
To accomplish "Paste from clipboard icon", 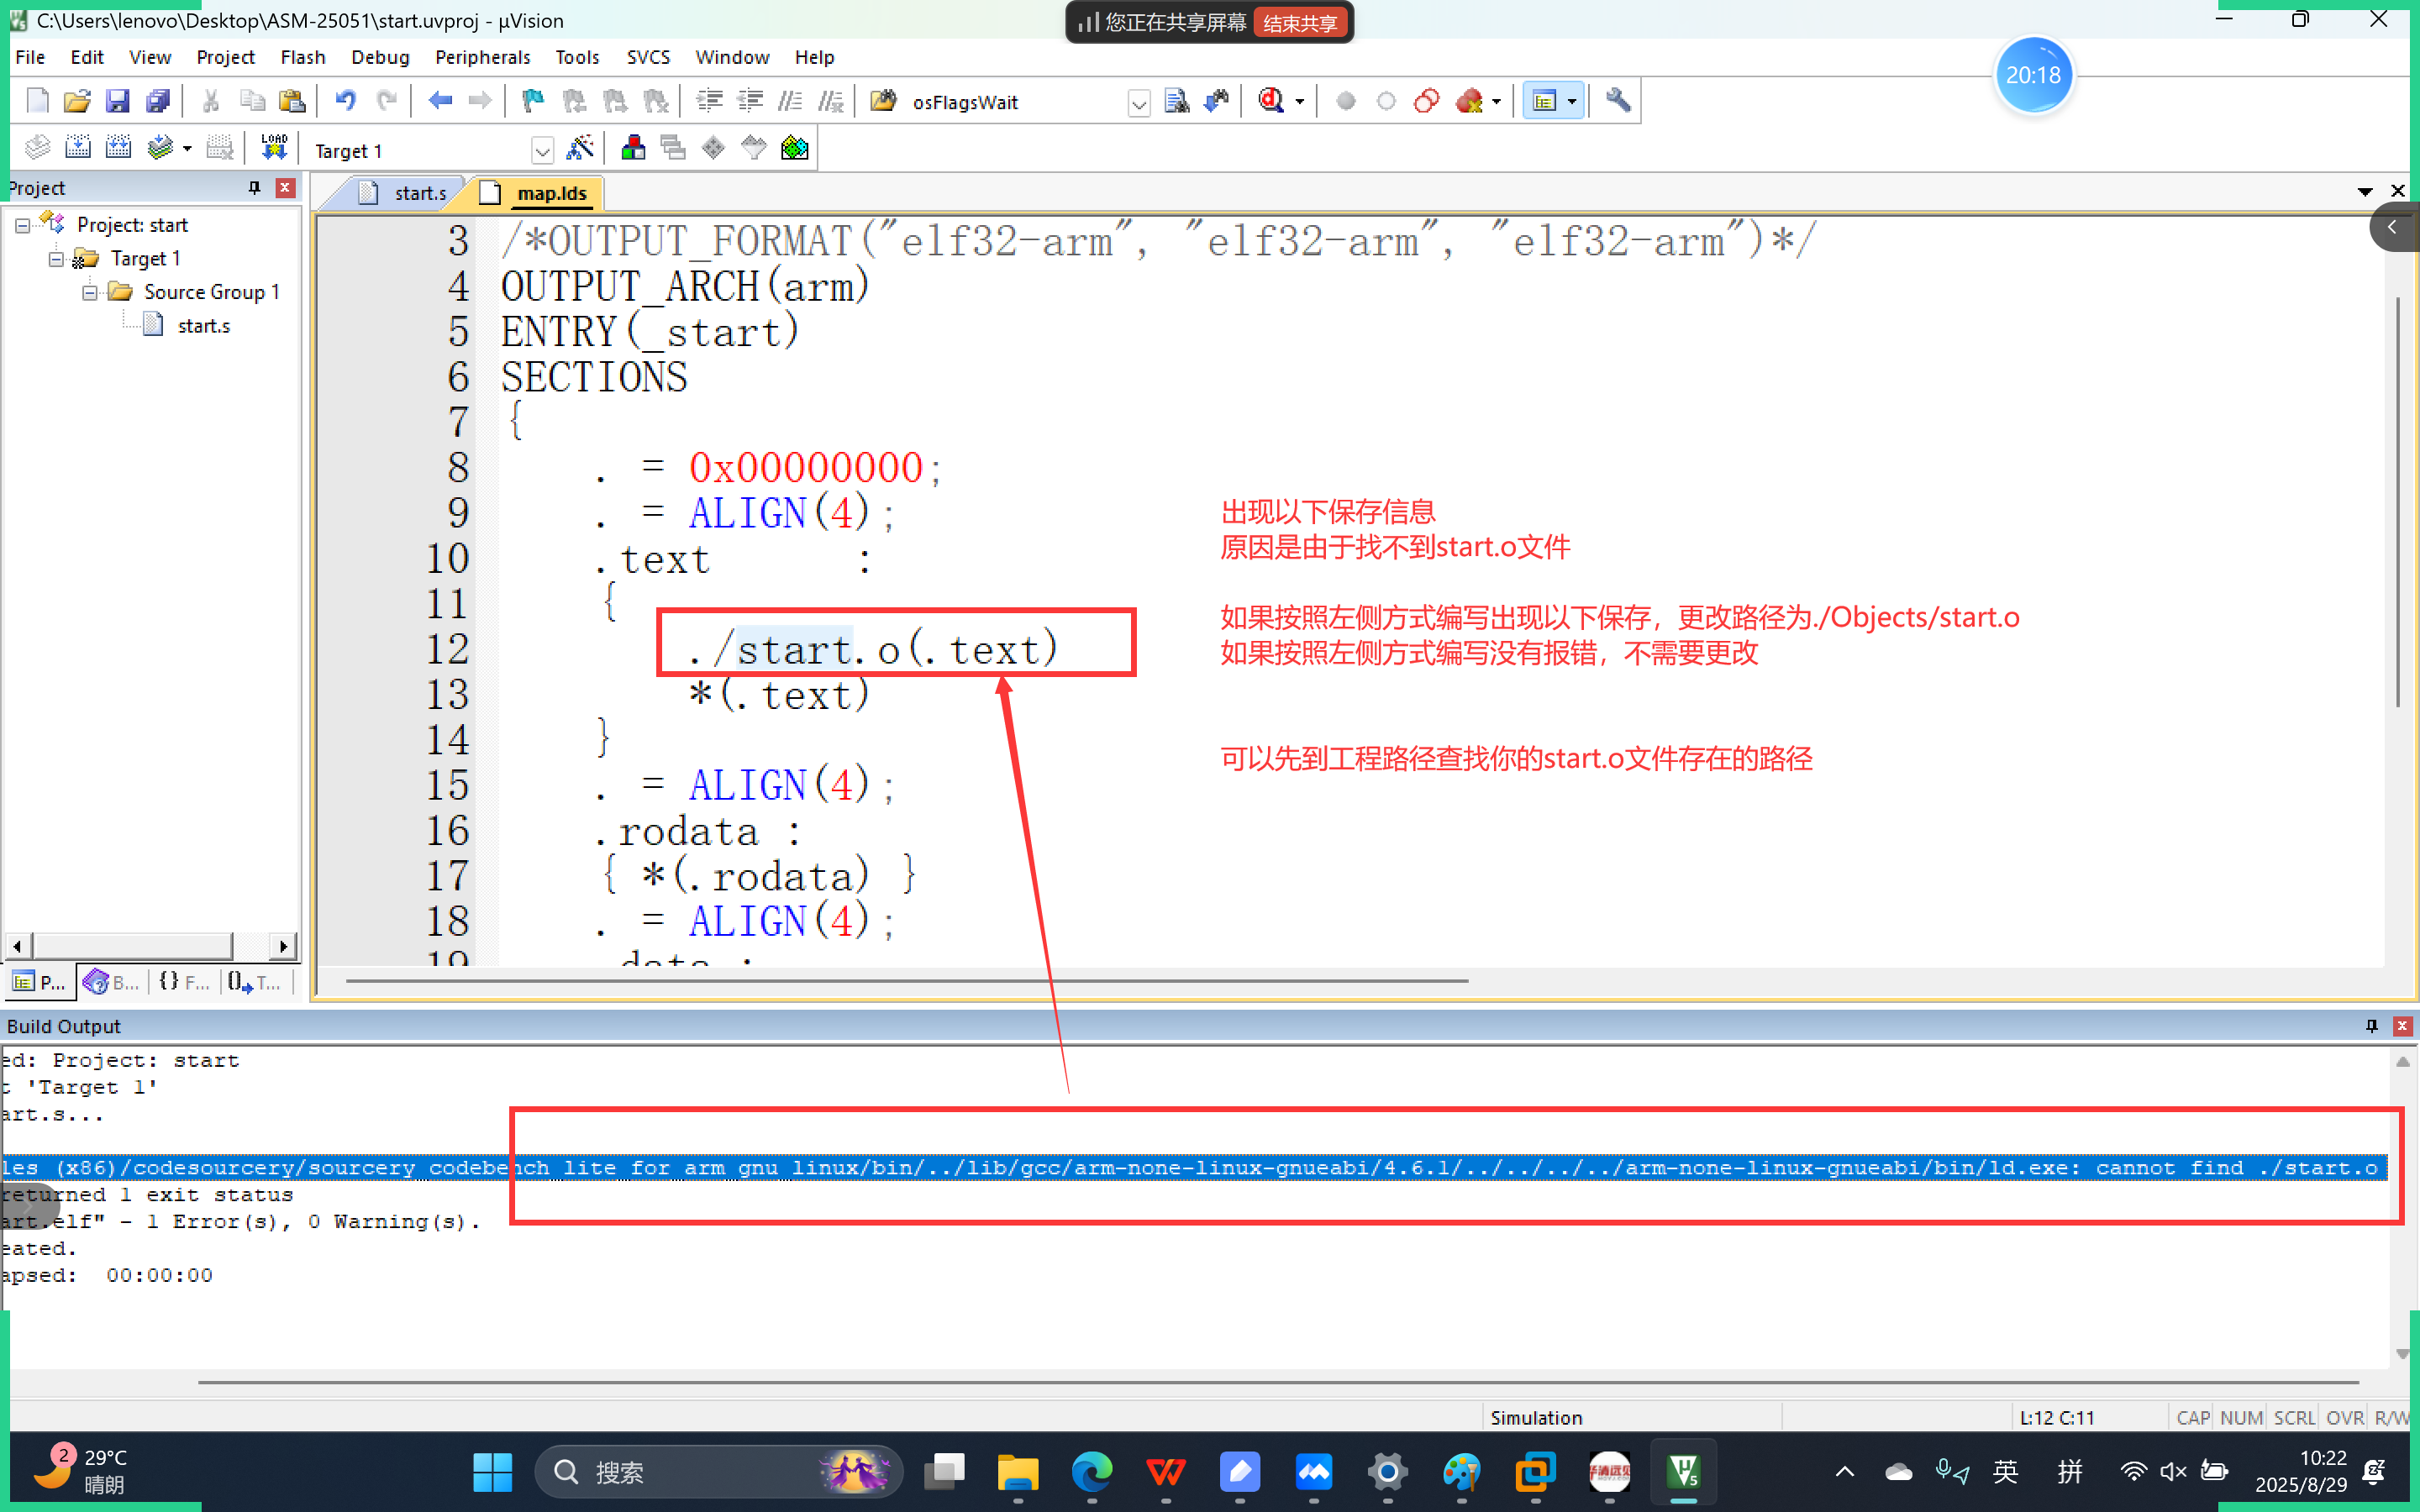I will (x=292, y=101).
